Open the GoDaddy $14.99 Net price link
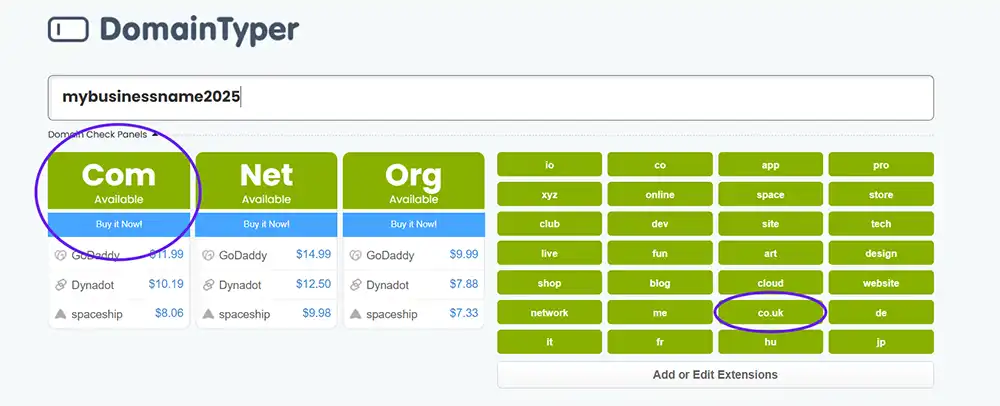This screenshot has width=1000, height=406. click(313, 255)
